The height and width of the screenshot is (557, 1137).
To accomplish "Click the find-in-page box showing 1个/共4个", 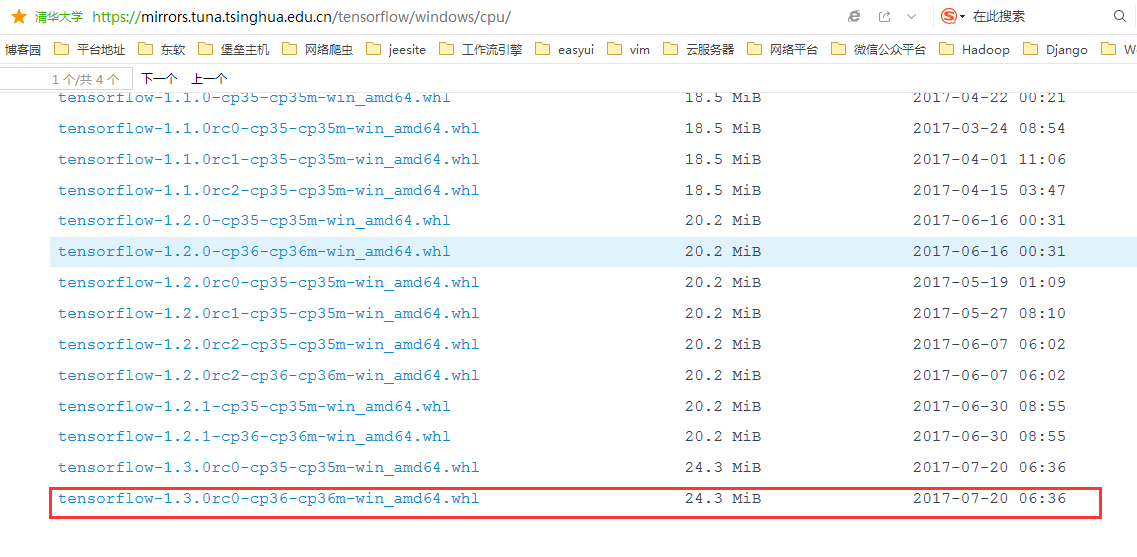I will tap(65, 78).
